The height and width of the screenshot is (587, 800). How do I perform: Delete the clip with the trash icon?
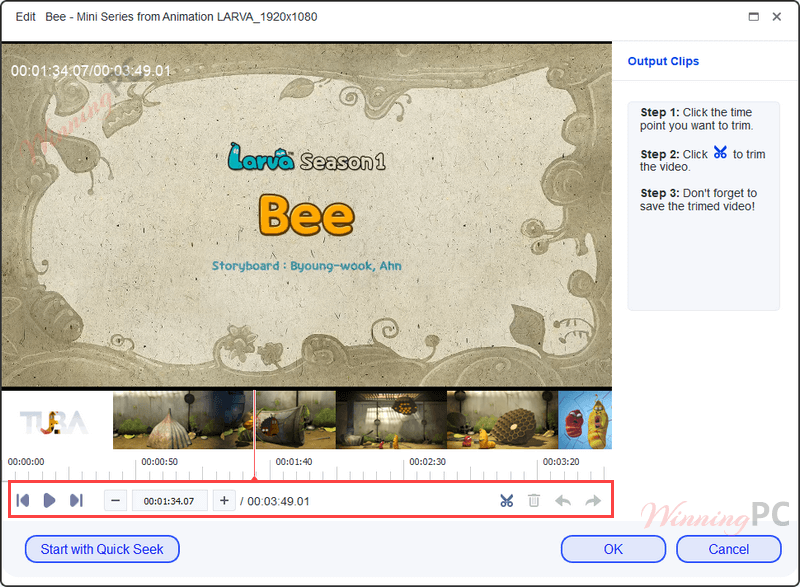click(x=534, y=501)
